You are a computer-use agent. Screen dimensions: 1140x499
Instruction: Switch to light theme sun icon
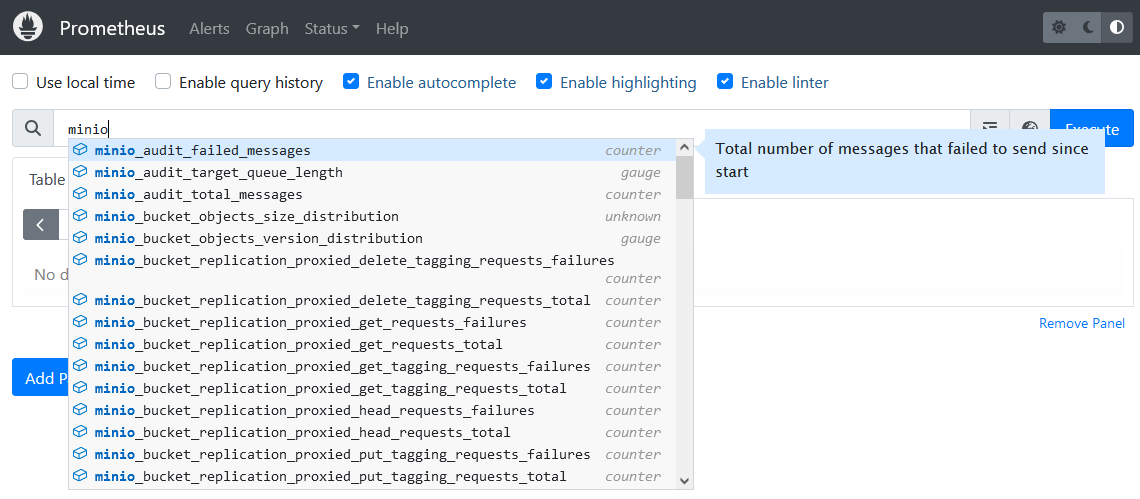1059,28
